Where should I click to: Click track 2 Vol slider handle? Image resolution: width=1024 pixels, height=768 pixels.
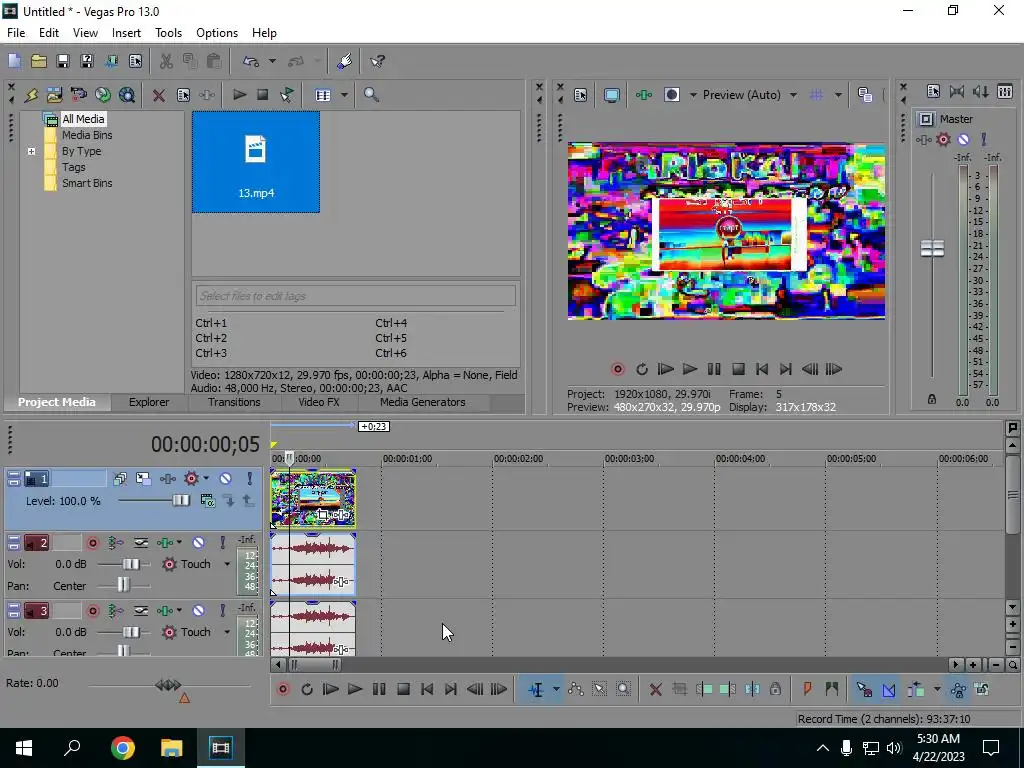point(131,564)
